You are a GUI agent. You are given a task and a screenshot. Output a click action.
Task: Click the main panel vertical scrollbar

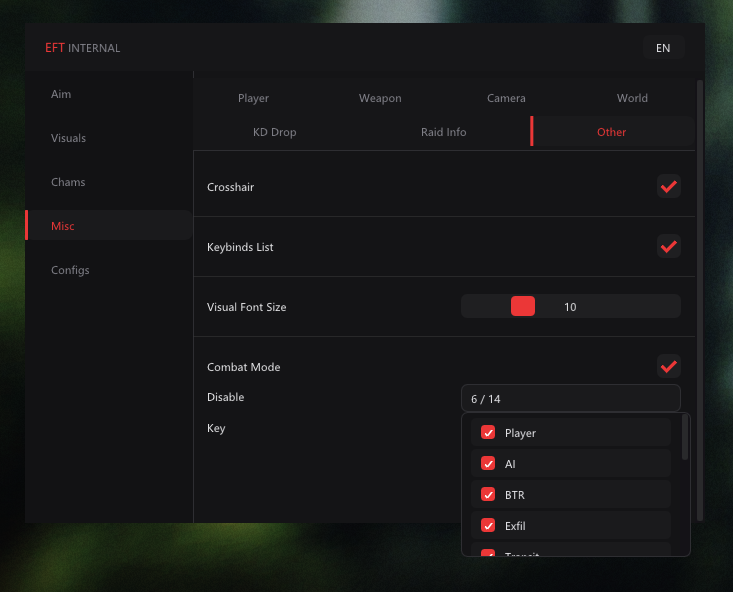click(700, 300)
